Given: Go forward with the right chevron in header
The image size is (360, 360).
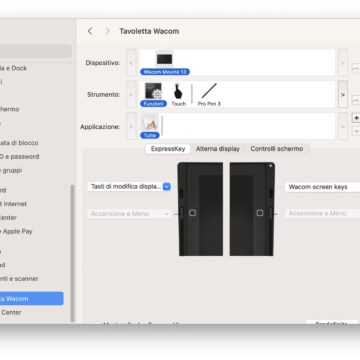Looking at the screenshot, I should 107,31.
